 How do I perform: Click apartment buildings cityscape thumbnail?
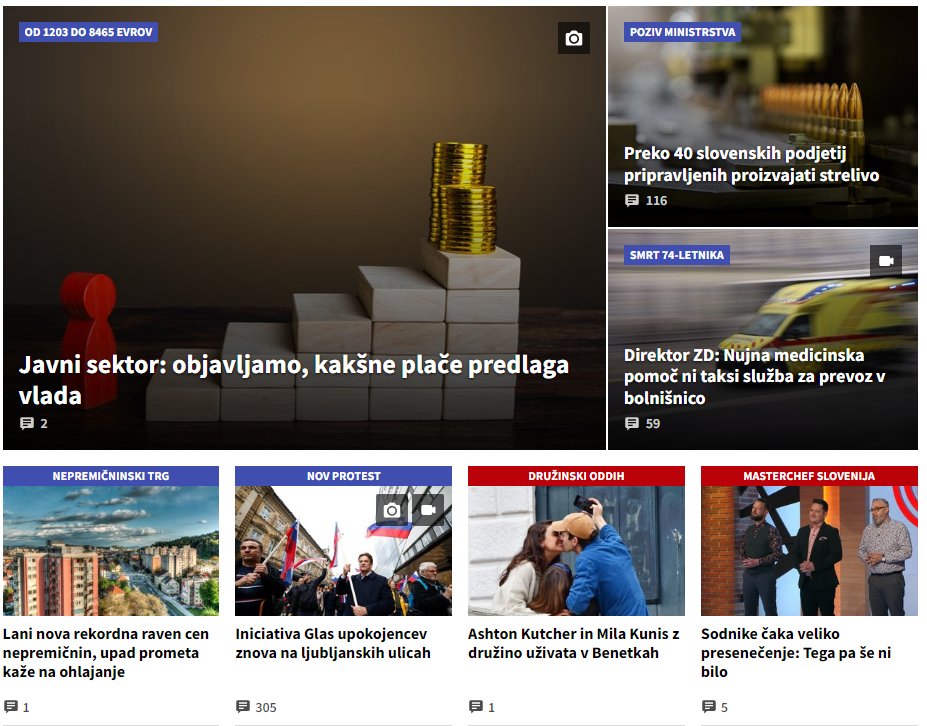click(111, 550)
